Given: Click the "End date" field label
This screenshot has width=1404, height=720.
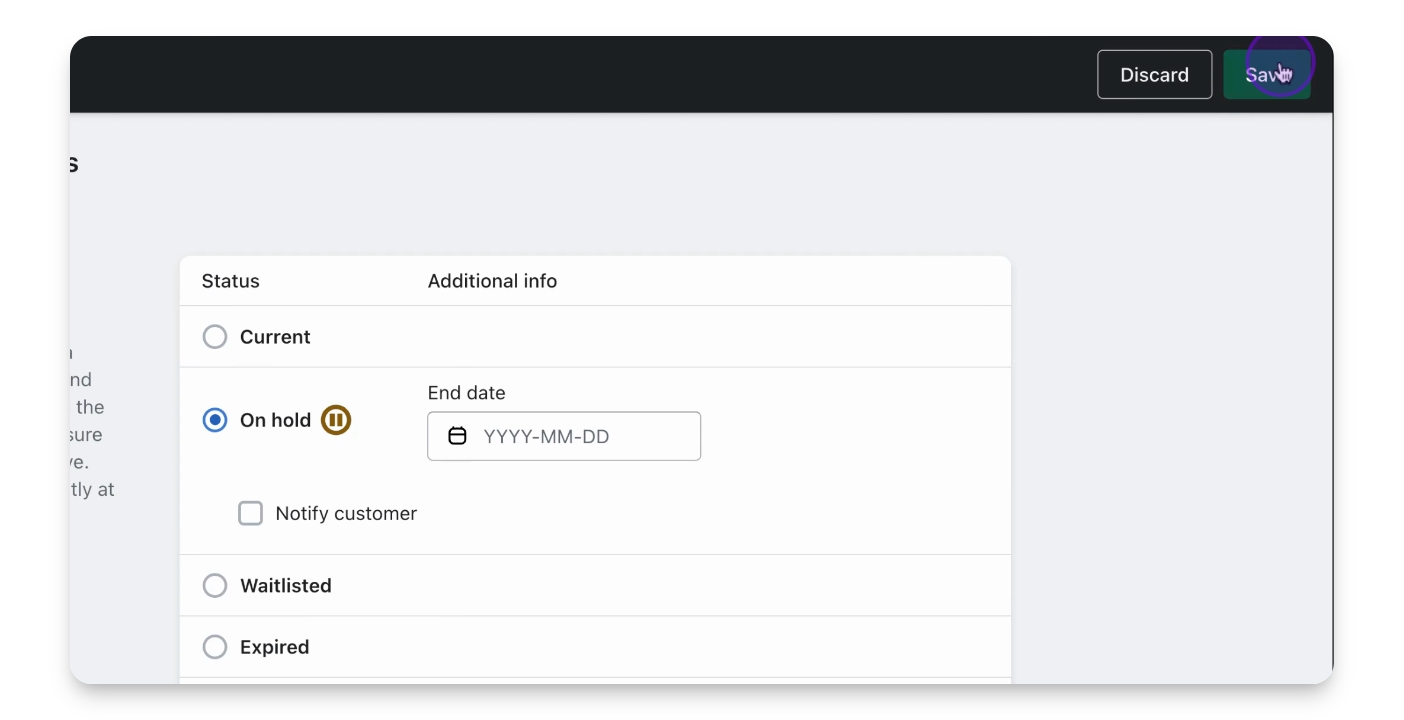Looking at the screenshot, I should (466, 393).
